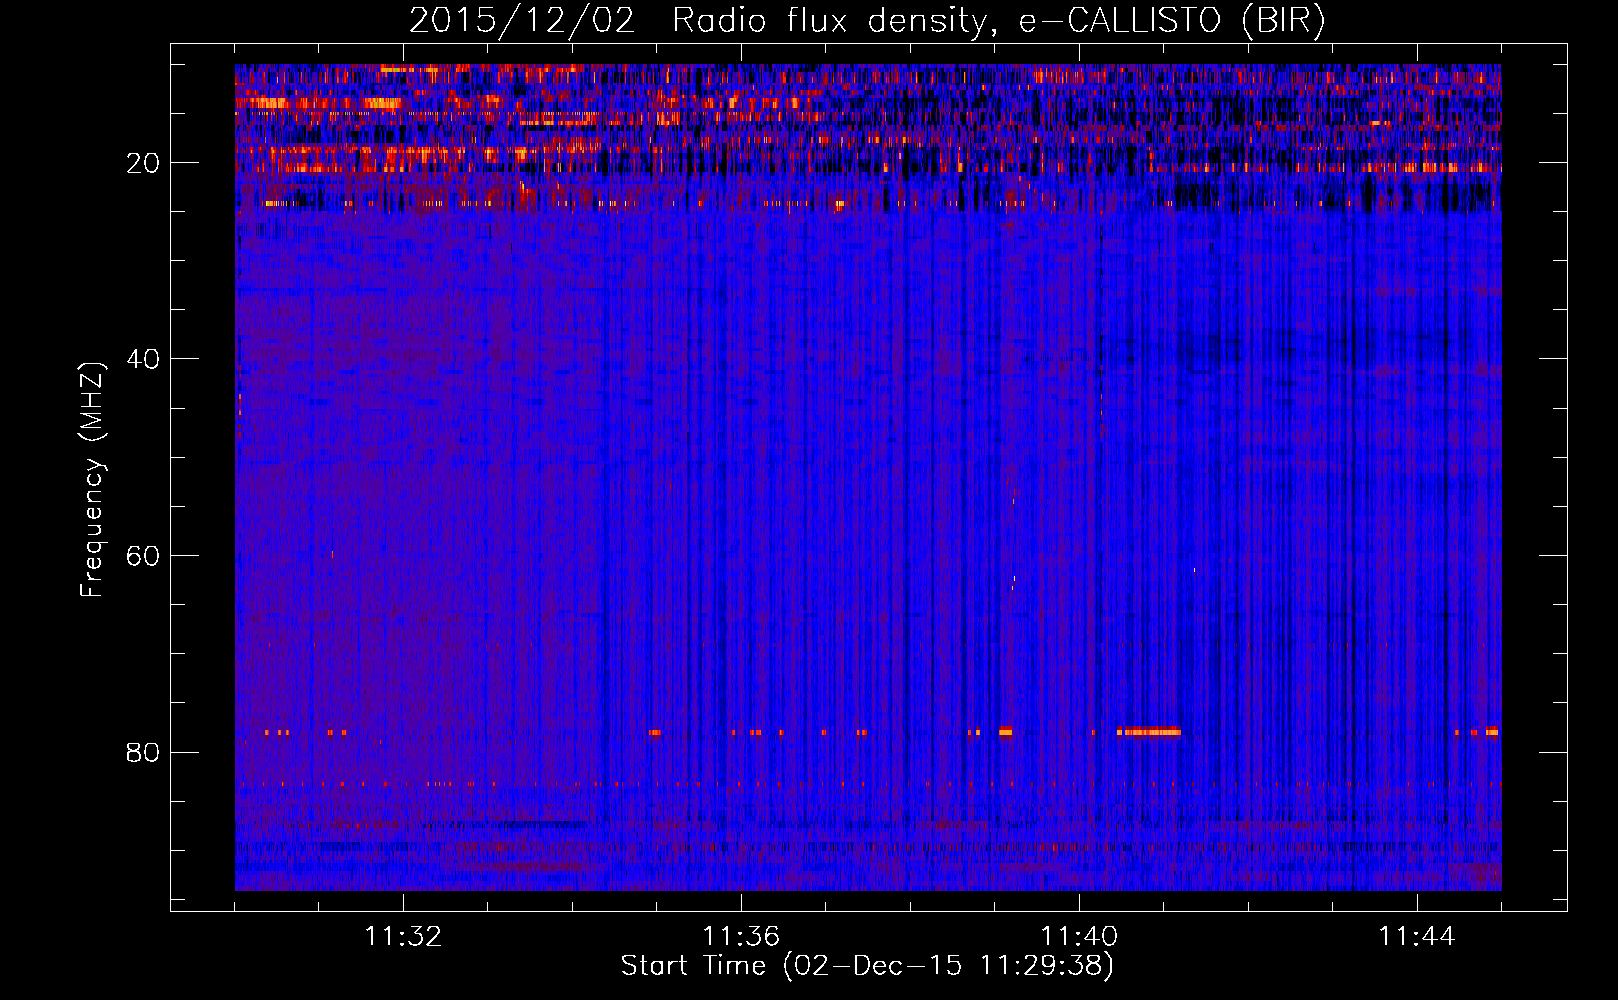Click the 11:44 time tick label
This screenshot has height=1000, width=1618.
coord(1417,937)
